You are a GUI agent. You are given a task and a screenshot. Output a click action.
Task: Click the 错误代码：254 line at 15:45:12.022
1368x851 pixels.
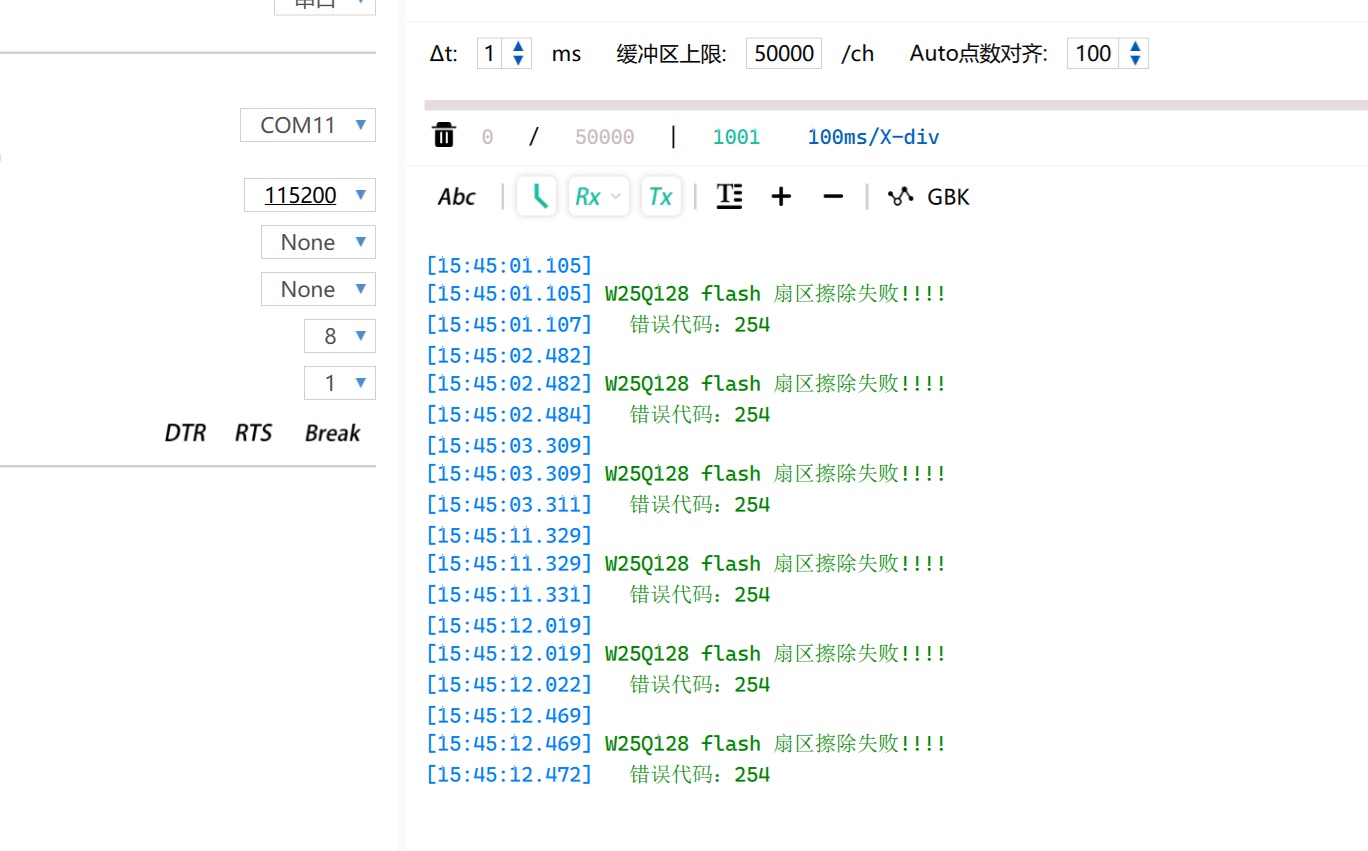(700, 684)
